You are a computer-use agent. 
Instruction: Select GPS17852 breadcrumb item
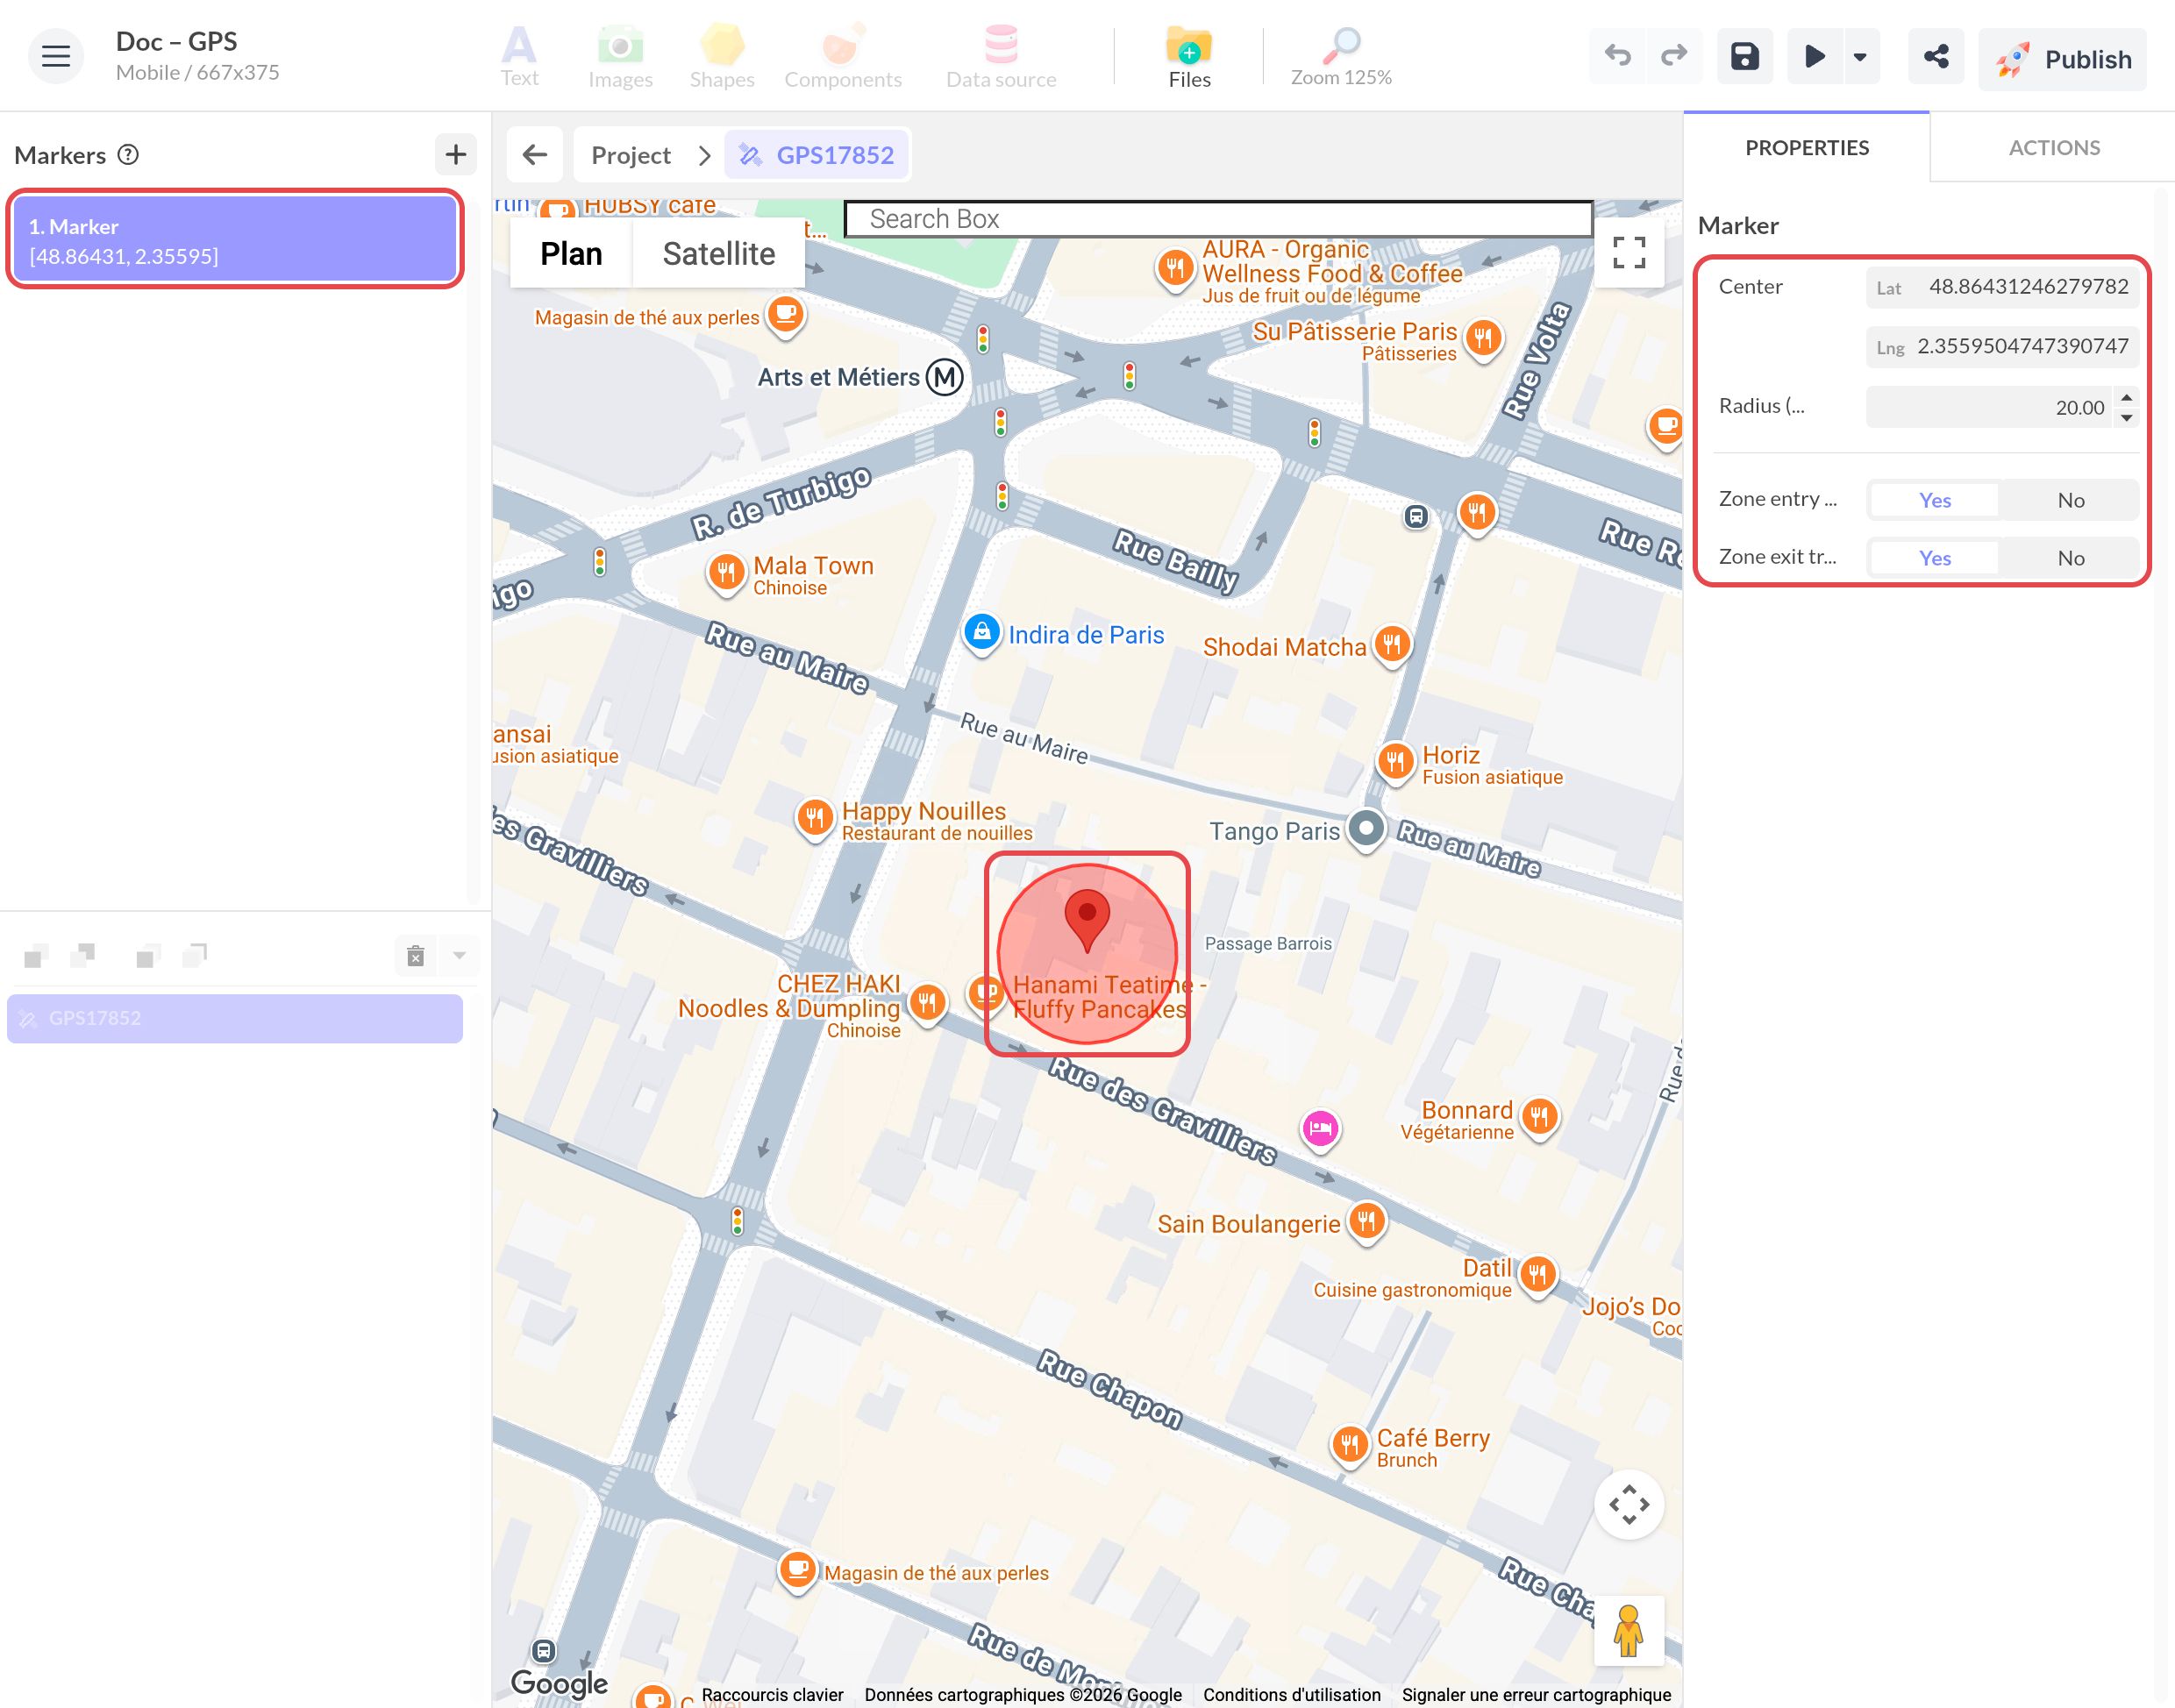point(817,155)
